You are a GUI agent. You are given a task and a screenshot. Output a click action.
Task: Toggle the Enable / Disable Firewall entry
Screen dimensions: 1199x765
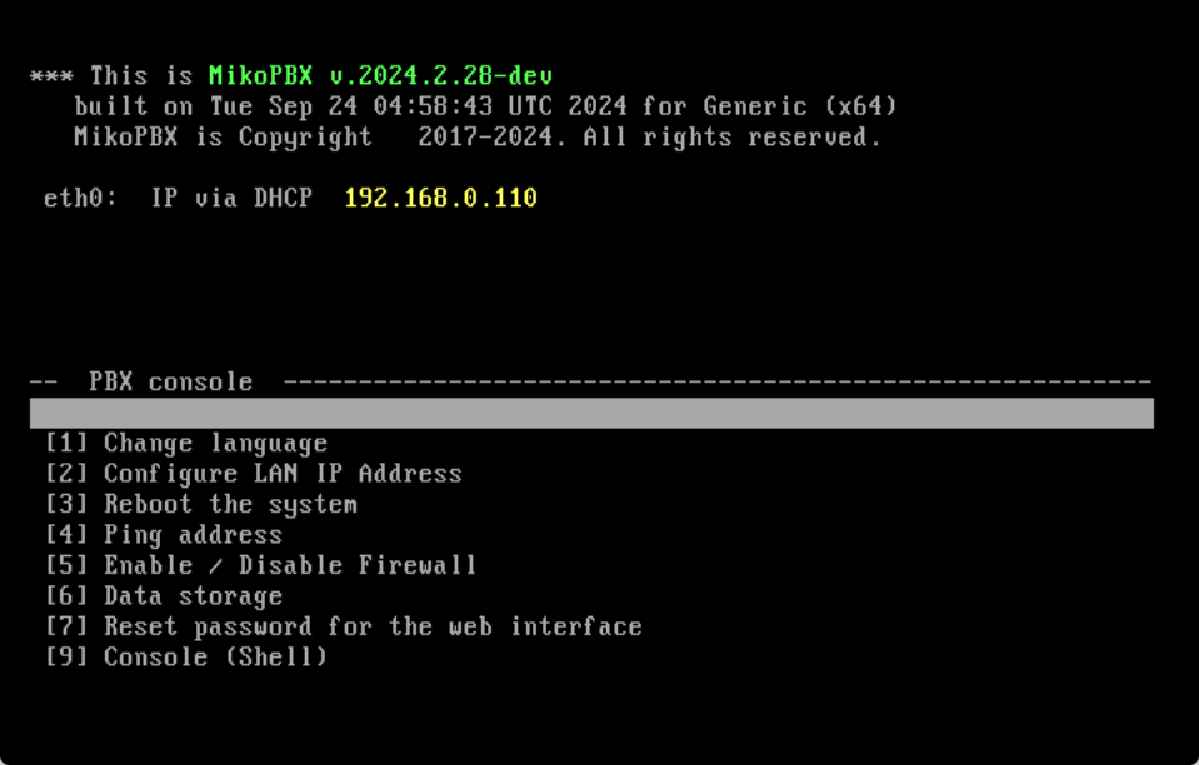point(261,566)
